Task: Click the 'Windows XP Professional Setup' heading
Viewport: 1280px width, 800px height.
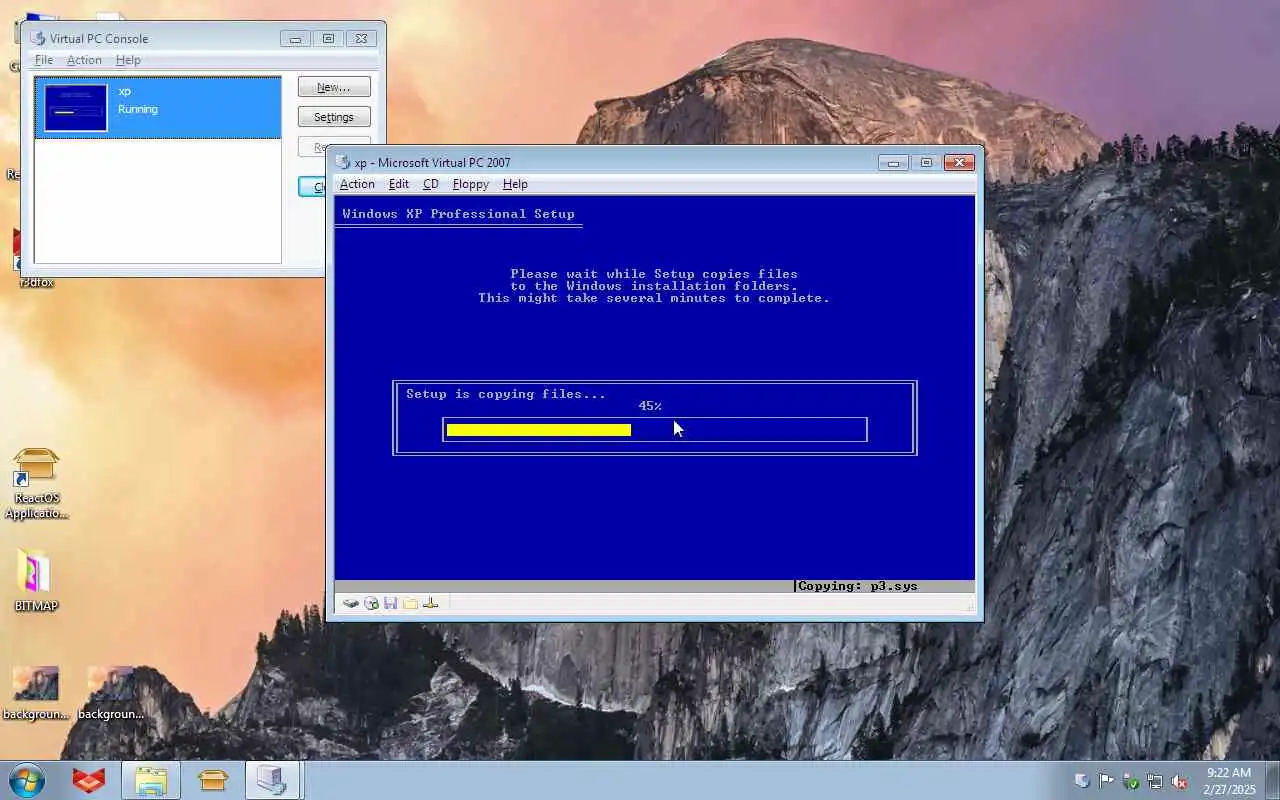Action: coord(458,214)
